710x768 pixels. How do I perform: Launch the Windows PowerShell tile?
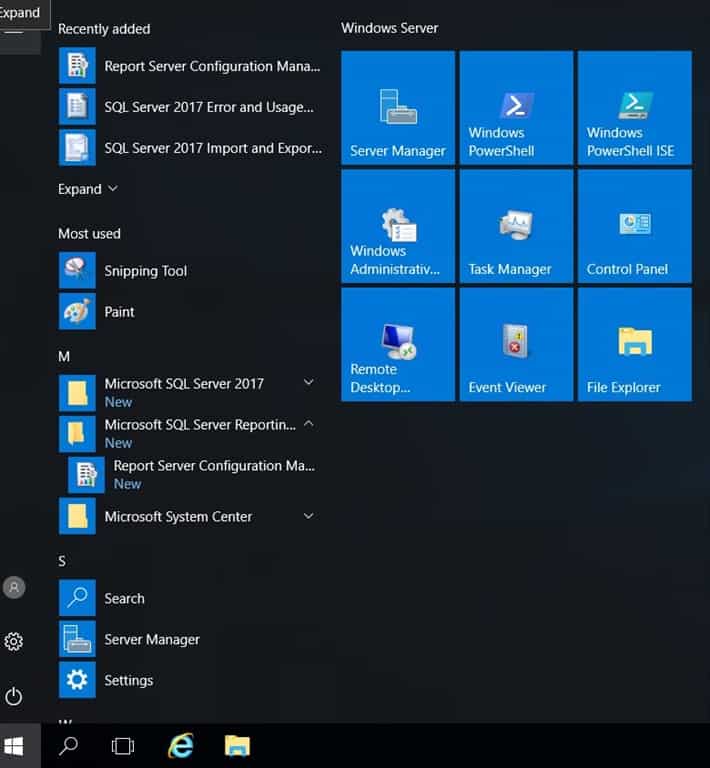click(516, 107)
